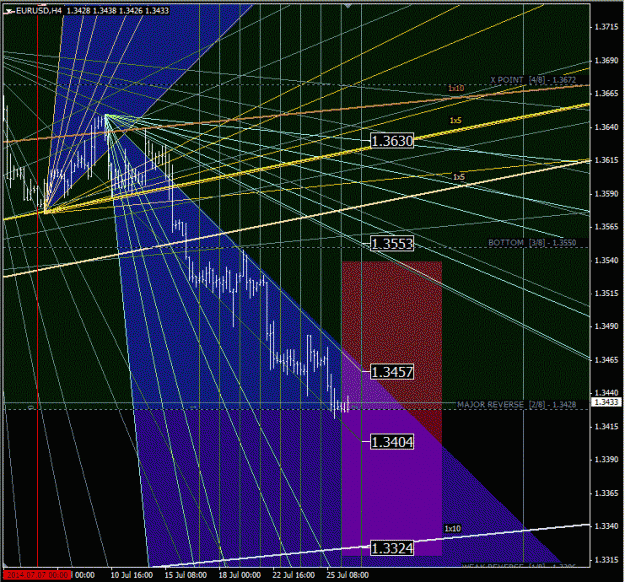Click the 1.3365 price axis value
The image size is (625, 582).
click(606, 493)
